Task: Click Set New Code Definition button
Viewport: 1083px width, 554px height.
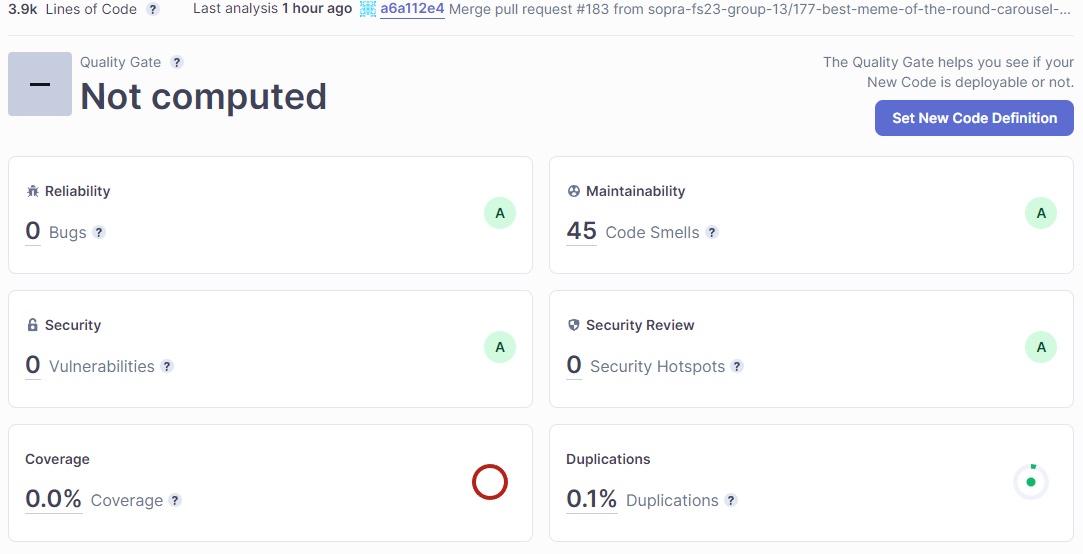Action: click(974, 118)
